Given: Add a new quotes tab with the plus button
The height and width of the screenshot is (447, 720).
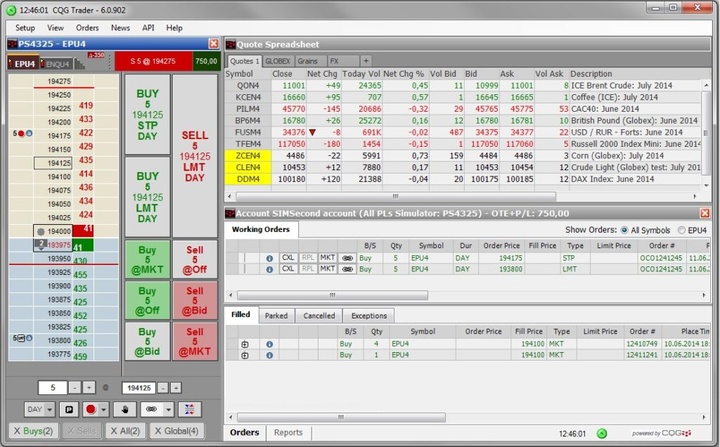Looking at the screenshot, I should point(366,61).
